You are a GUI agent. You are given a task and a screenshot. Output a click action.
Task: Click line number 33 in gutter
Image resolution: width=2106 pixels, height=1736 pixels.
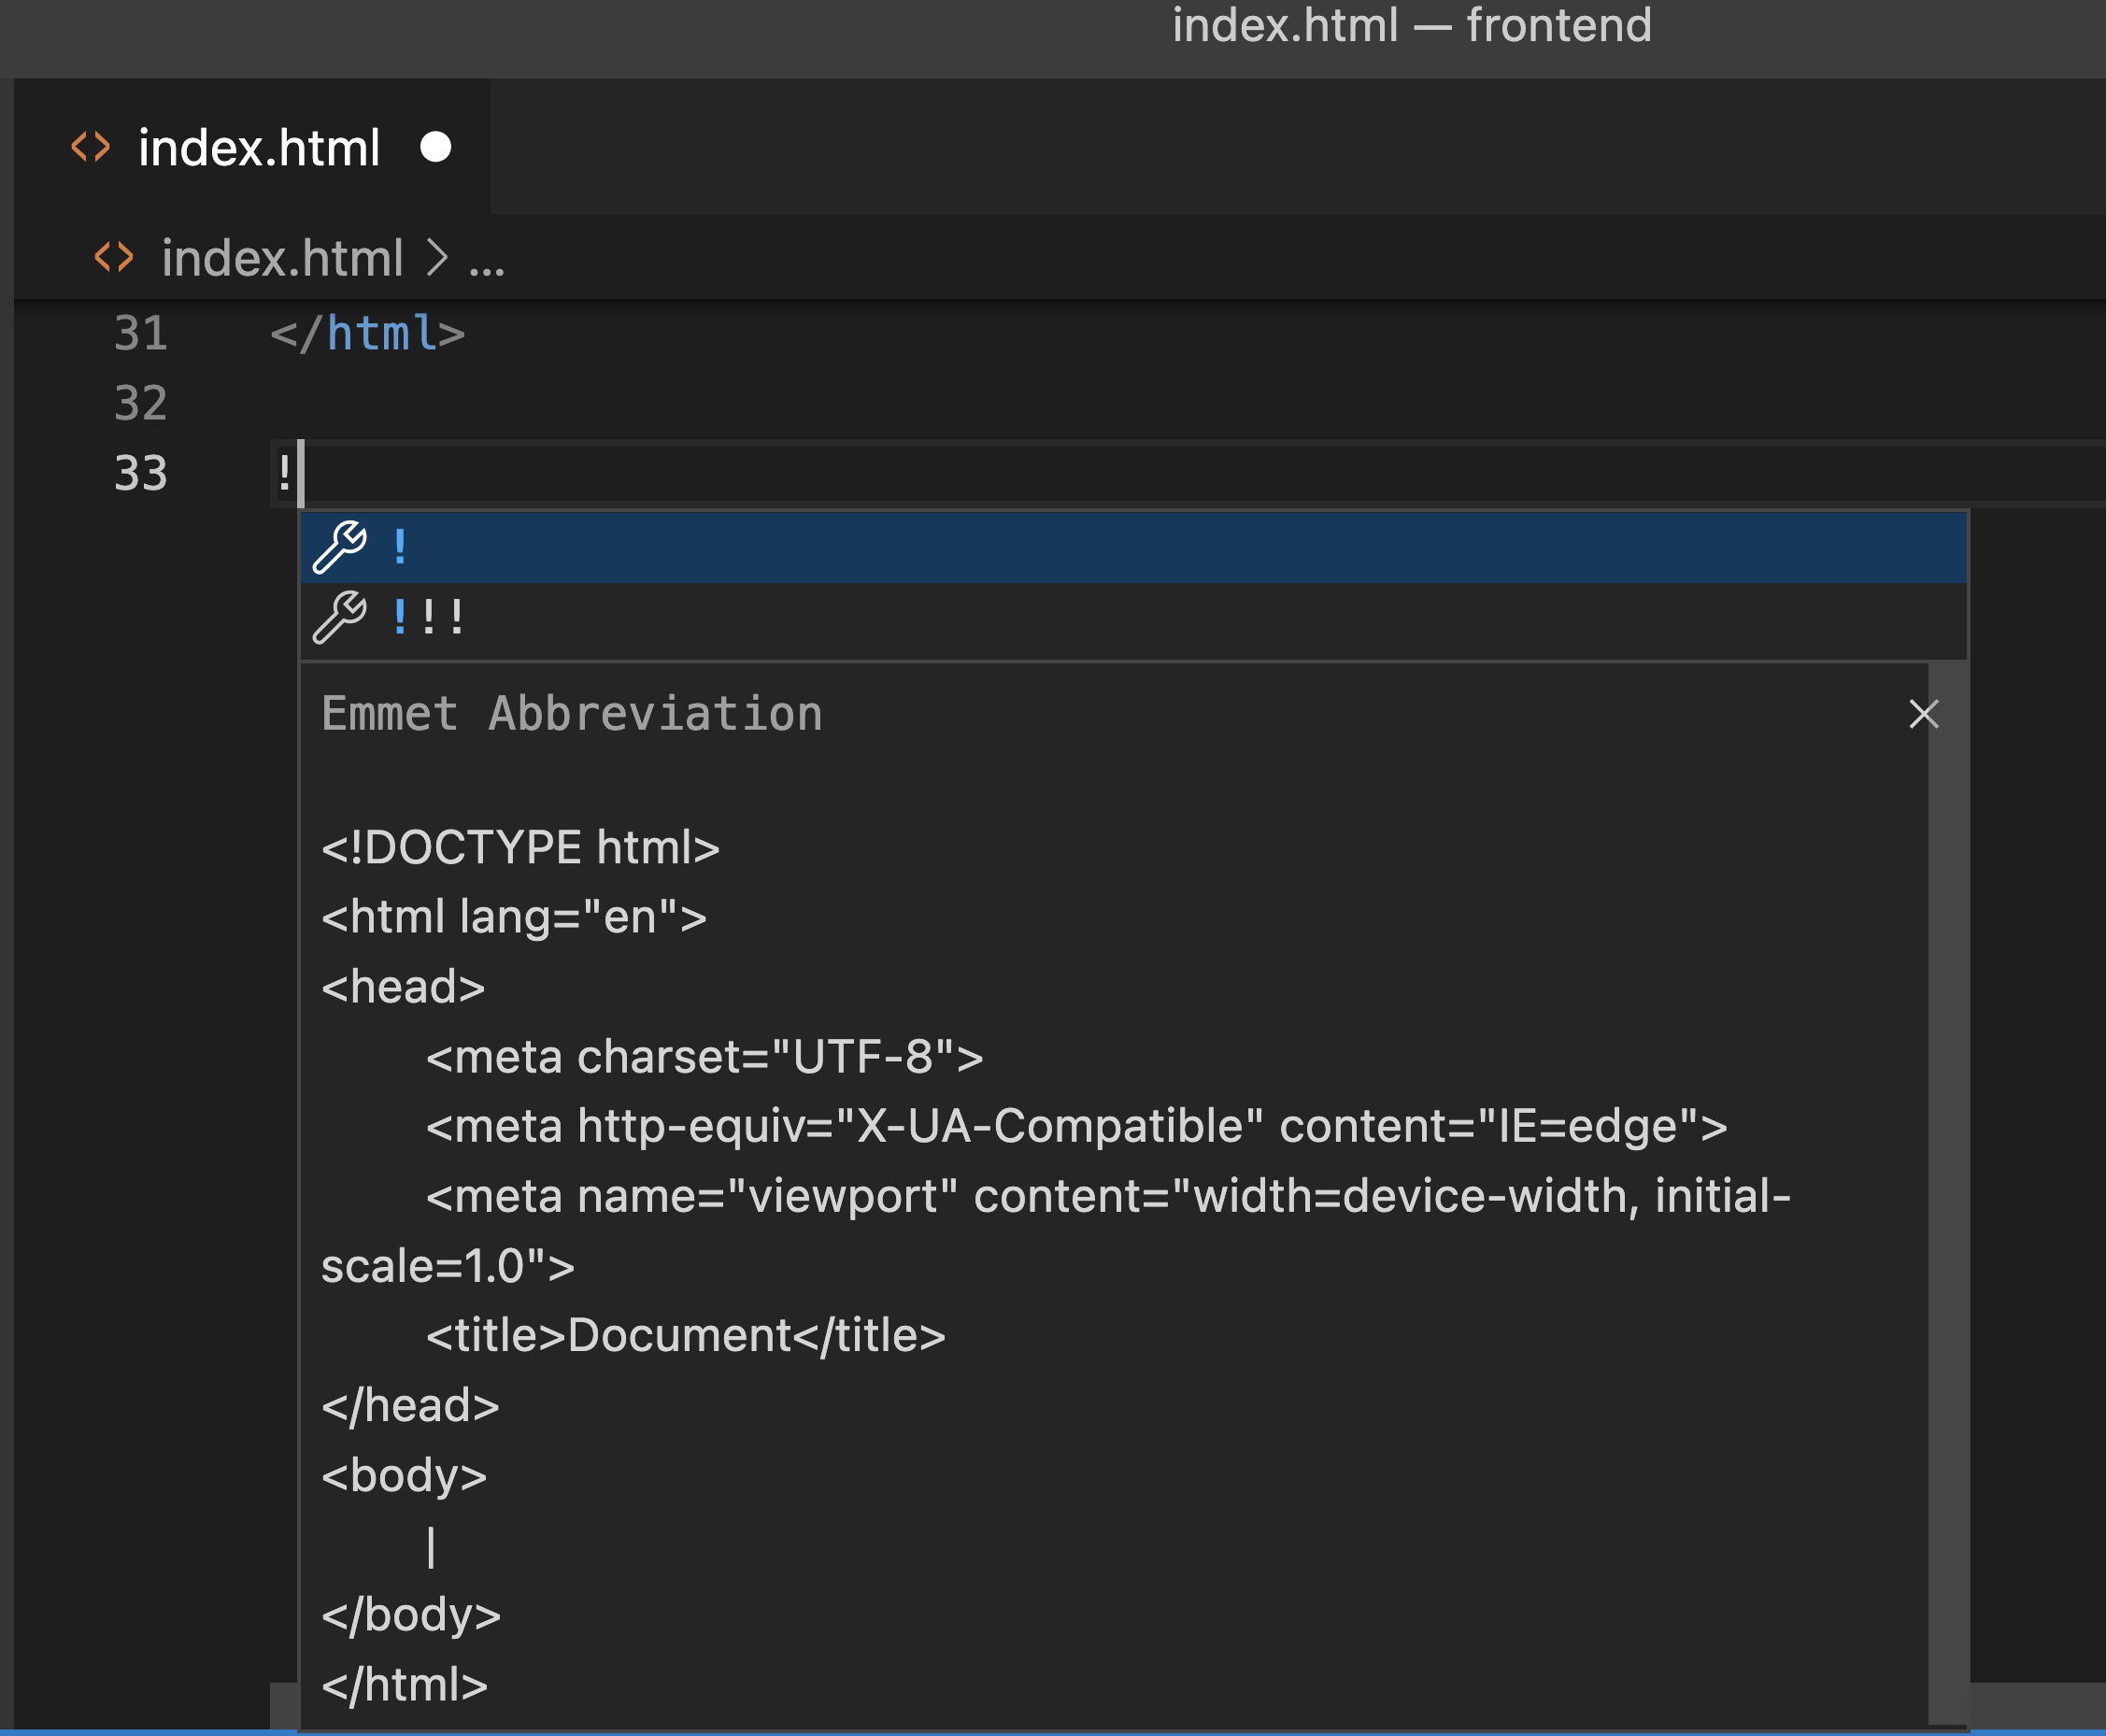[140, 473]
